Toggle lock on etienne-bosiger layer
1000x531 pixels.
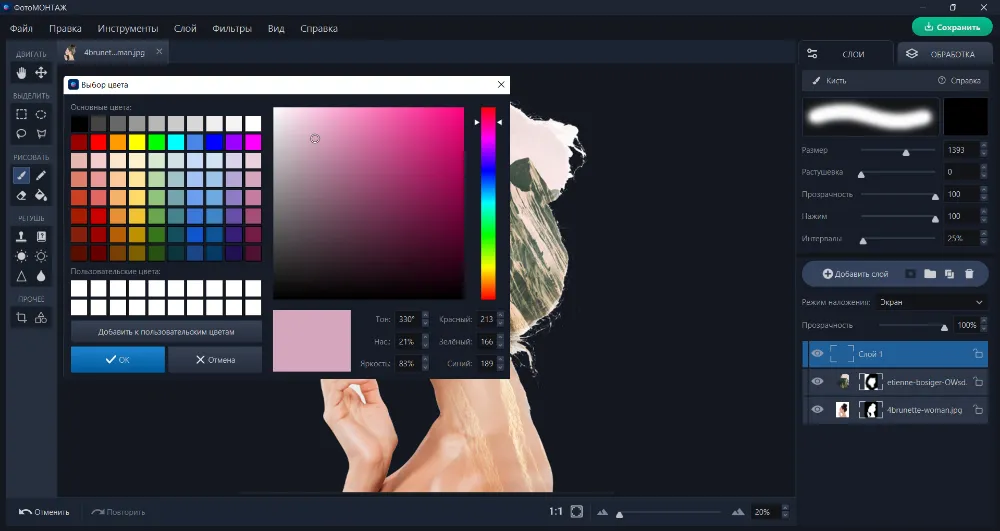tap(978, 382)
